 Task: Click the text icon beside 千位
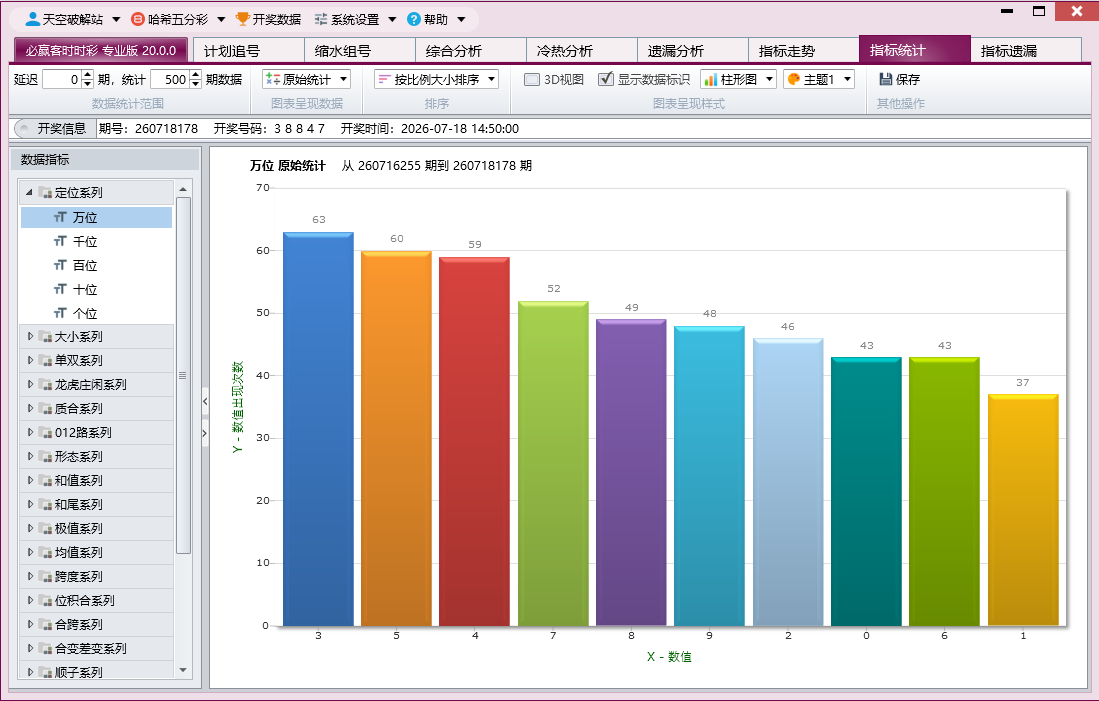[x=60, y=241]
